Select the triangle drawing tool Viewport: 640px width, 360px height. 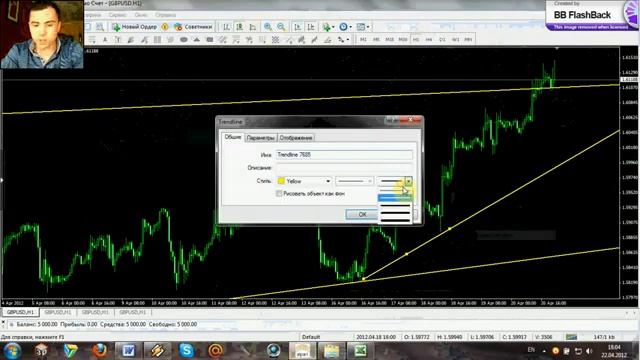(196, 40)
